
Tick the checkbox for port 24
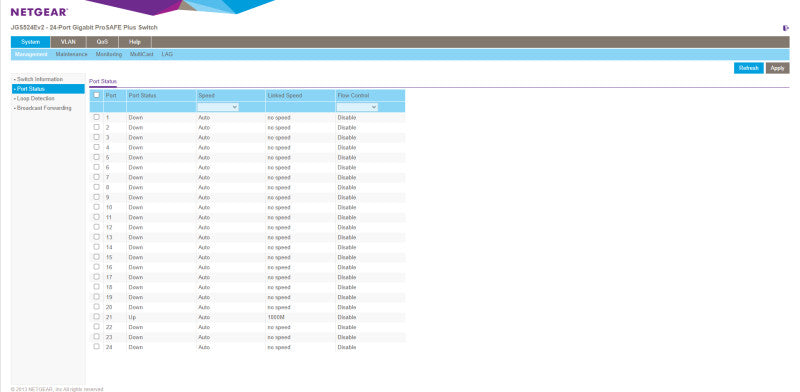(x=96, y=346)
